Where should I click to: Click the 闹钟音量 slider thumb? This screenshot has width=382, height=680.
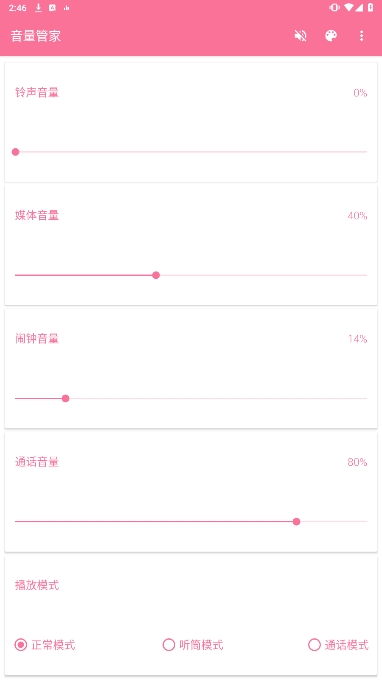tap(65, 398)
